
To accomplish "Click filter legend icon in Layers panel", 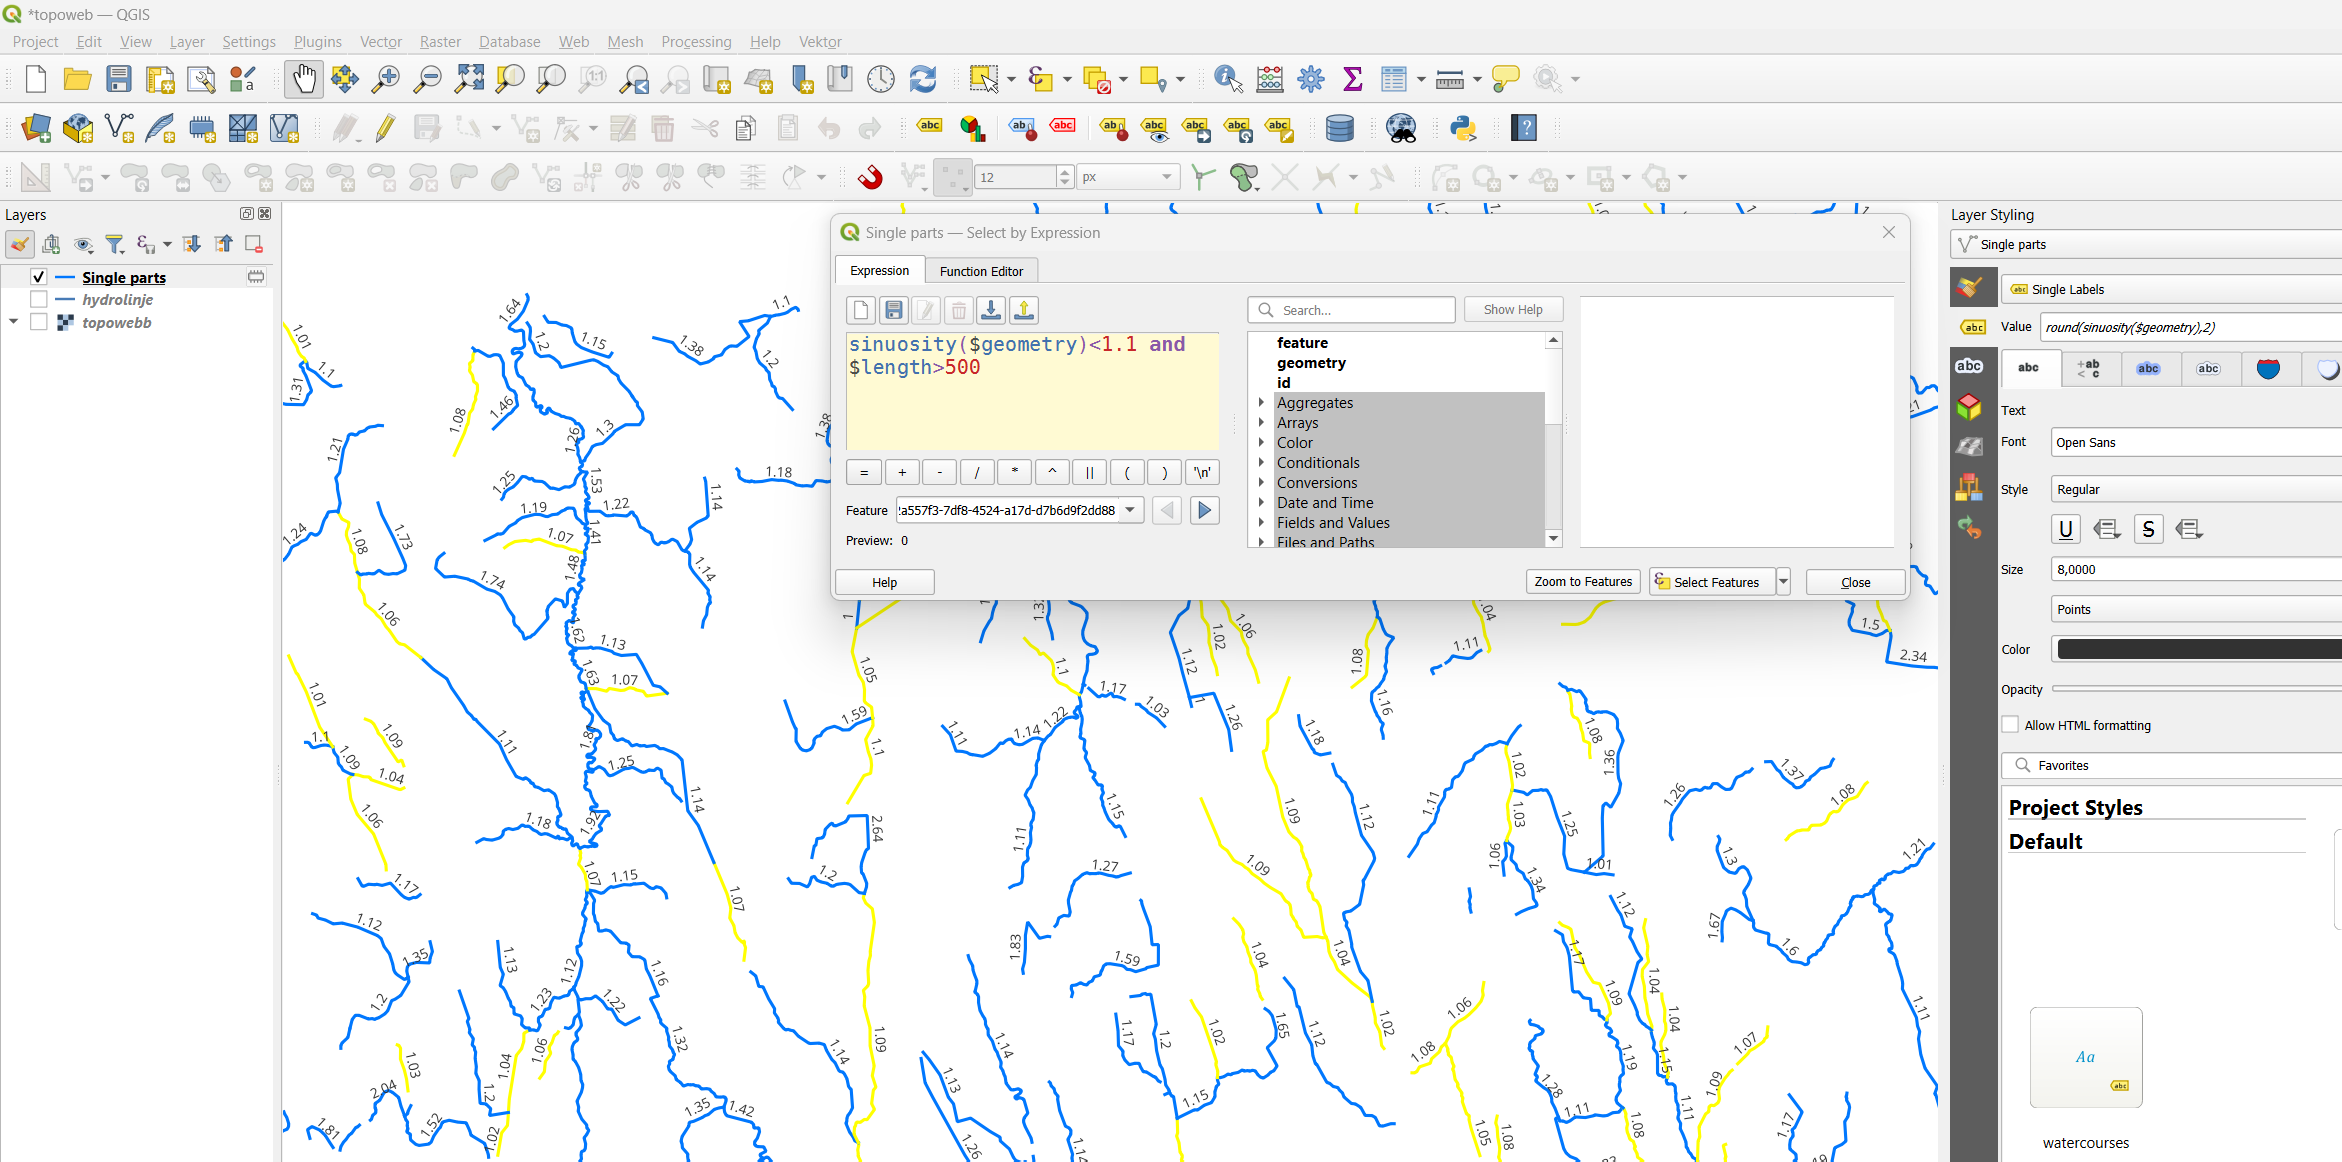I will click(115, 244).
